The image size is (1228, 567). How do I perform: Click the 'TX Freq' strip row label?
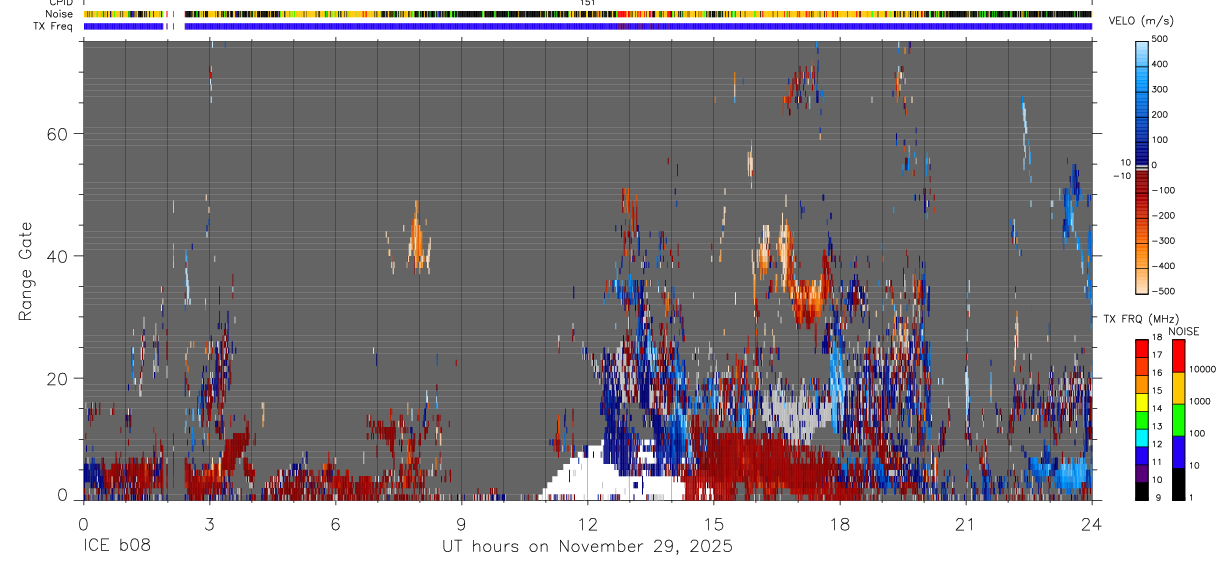(x=53, y=26)
